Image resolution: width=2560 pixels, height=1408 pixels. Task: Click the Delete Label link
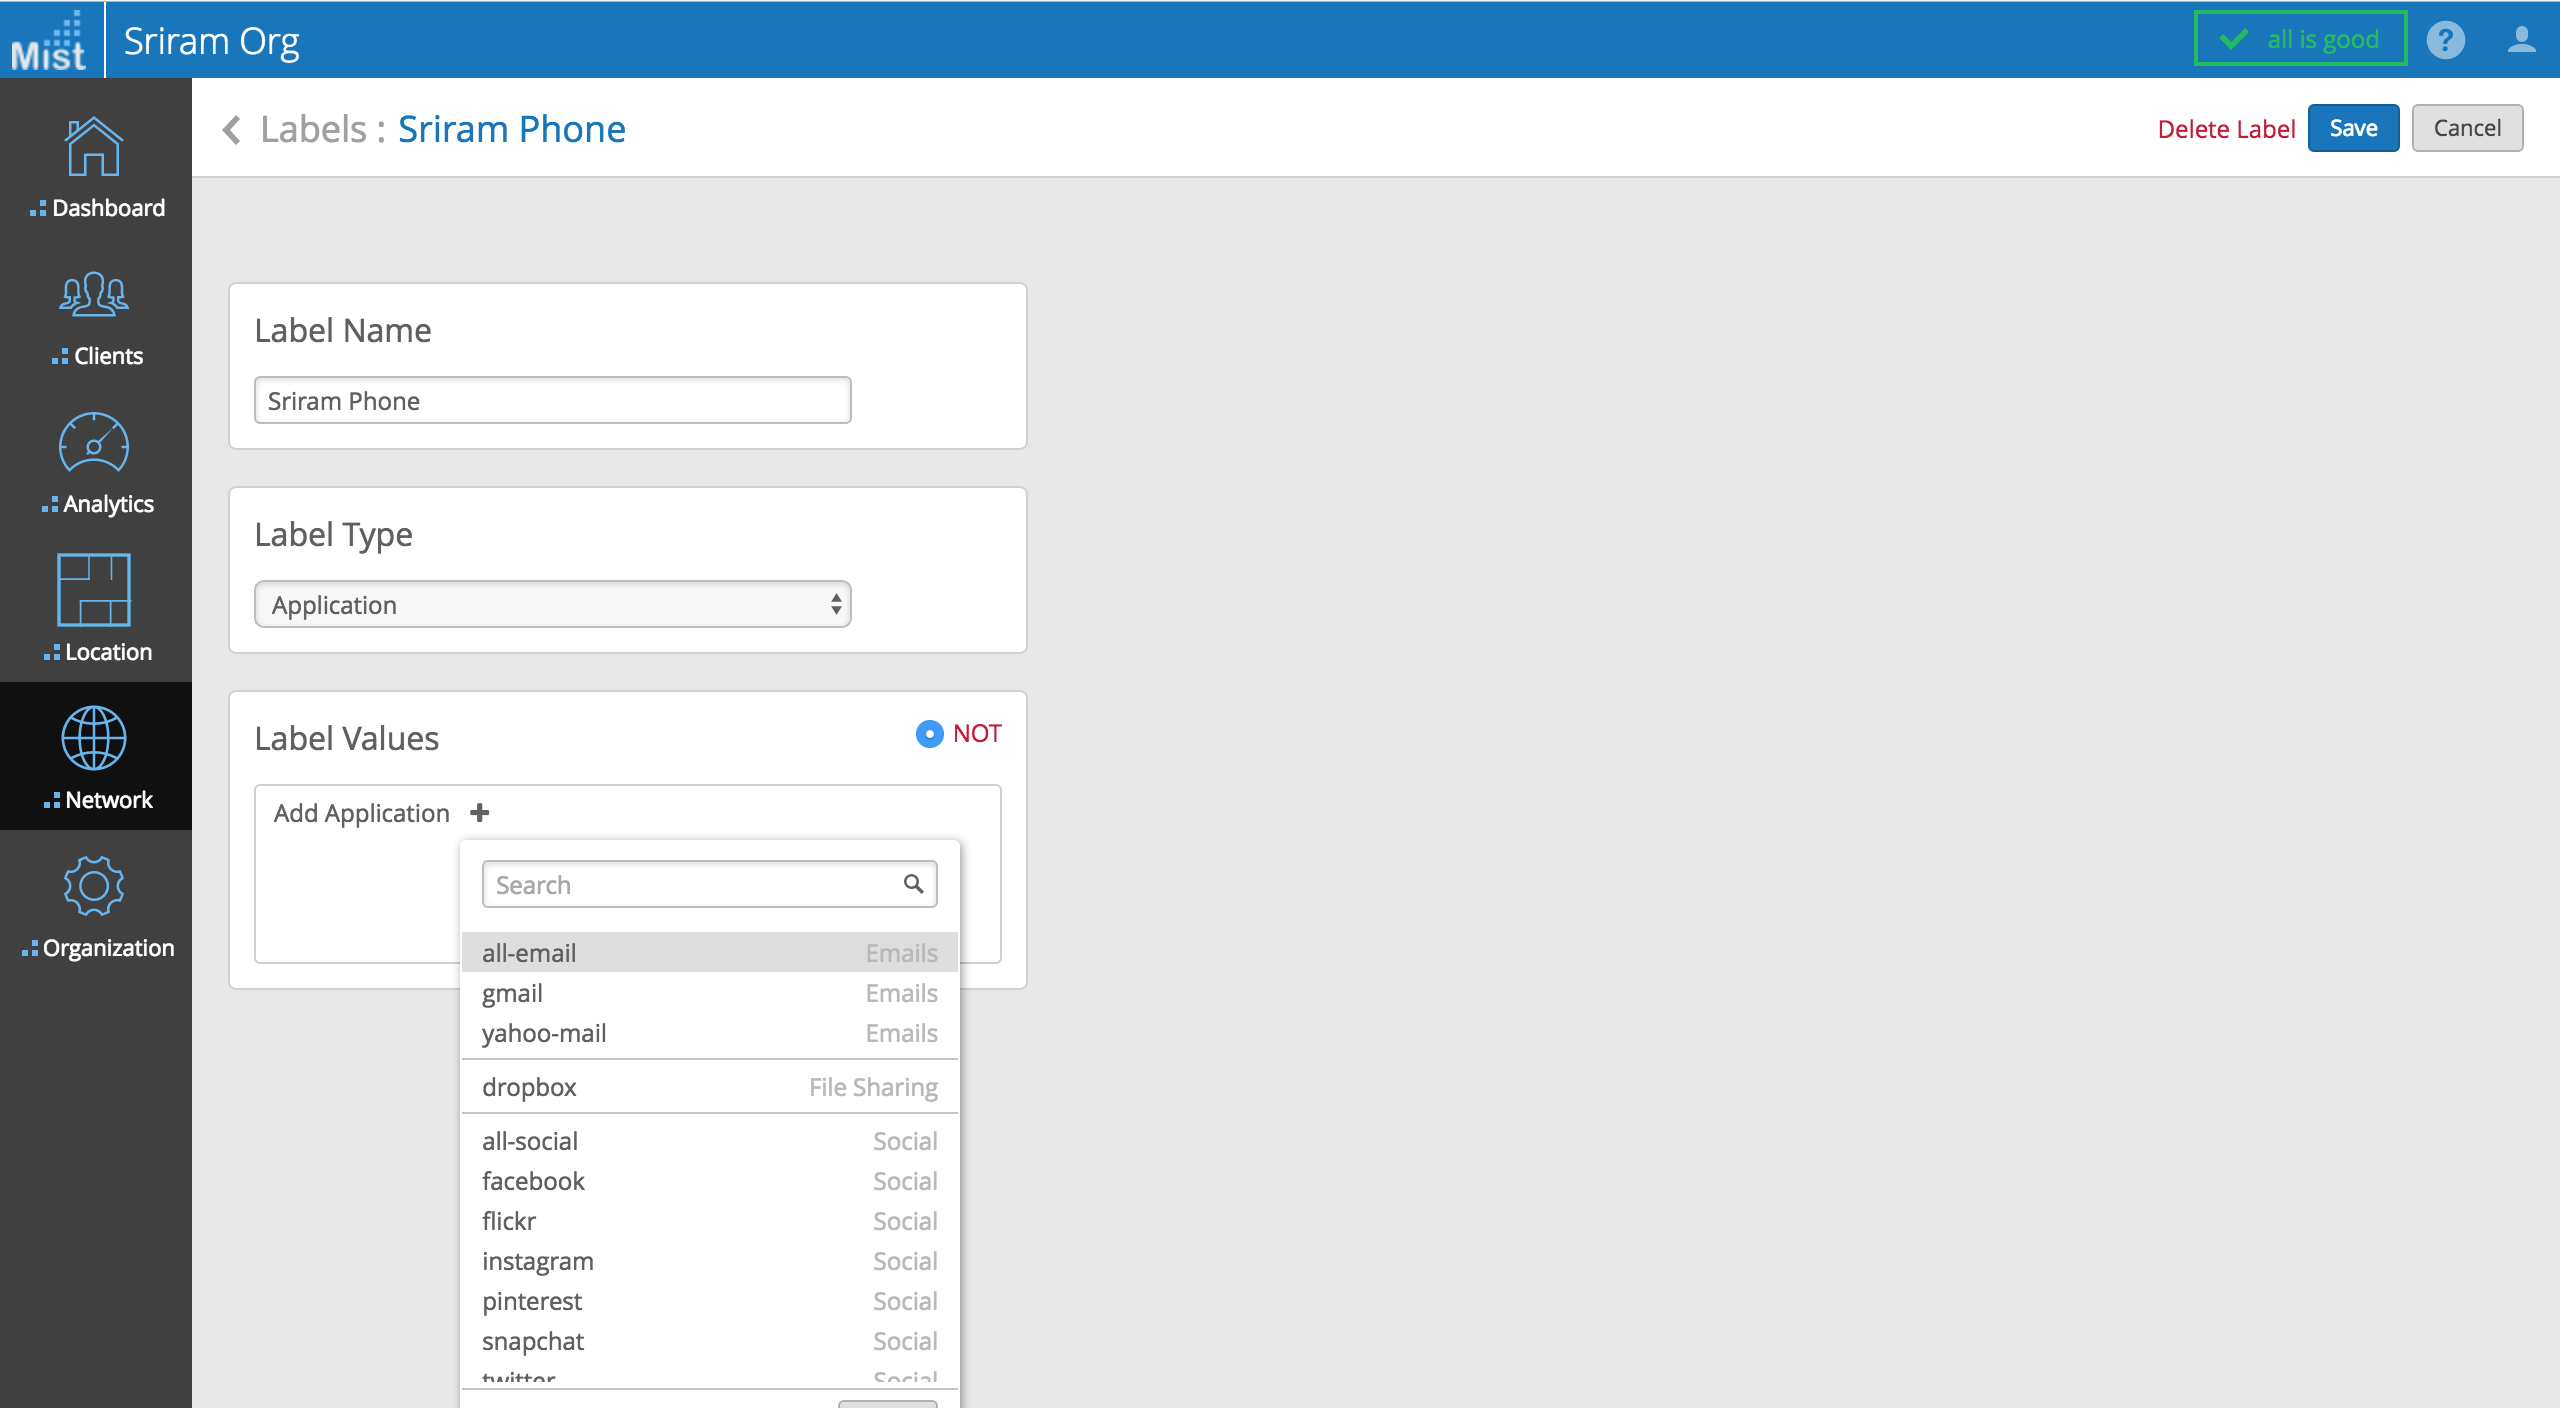coord(2225,129)
